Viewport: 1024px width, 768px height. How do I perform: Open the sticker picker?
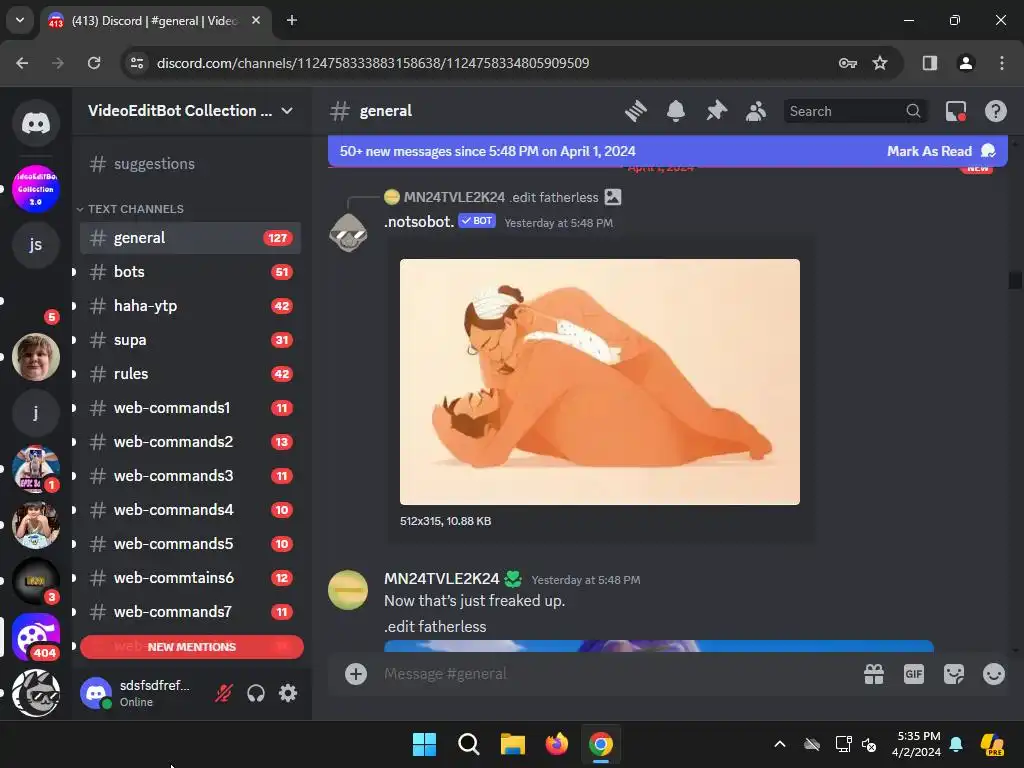pyautogui.click(x=954, y=674)
